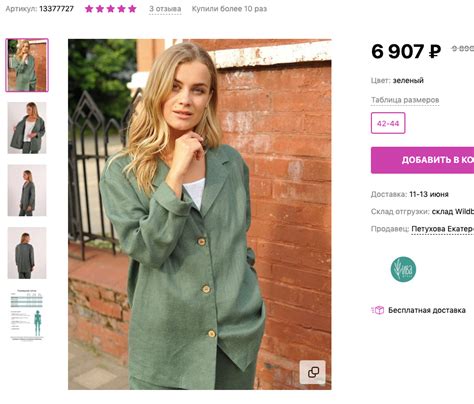
Task: Select the back-view jacket thumbnail
Action: (27, 253)
